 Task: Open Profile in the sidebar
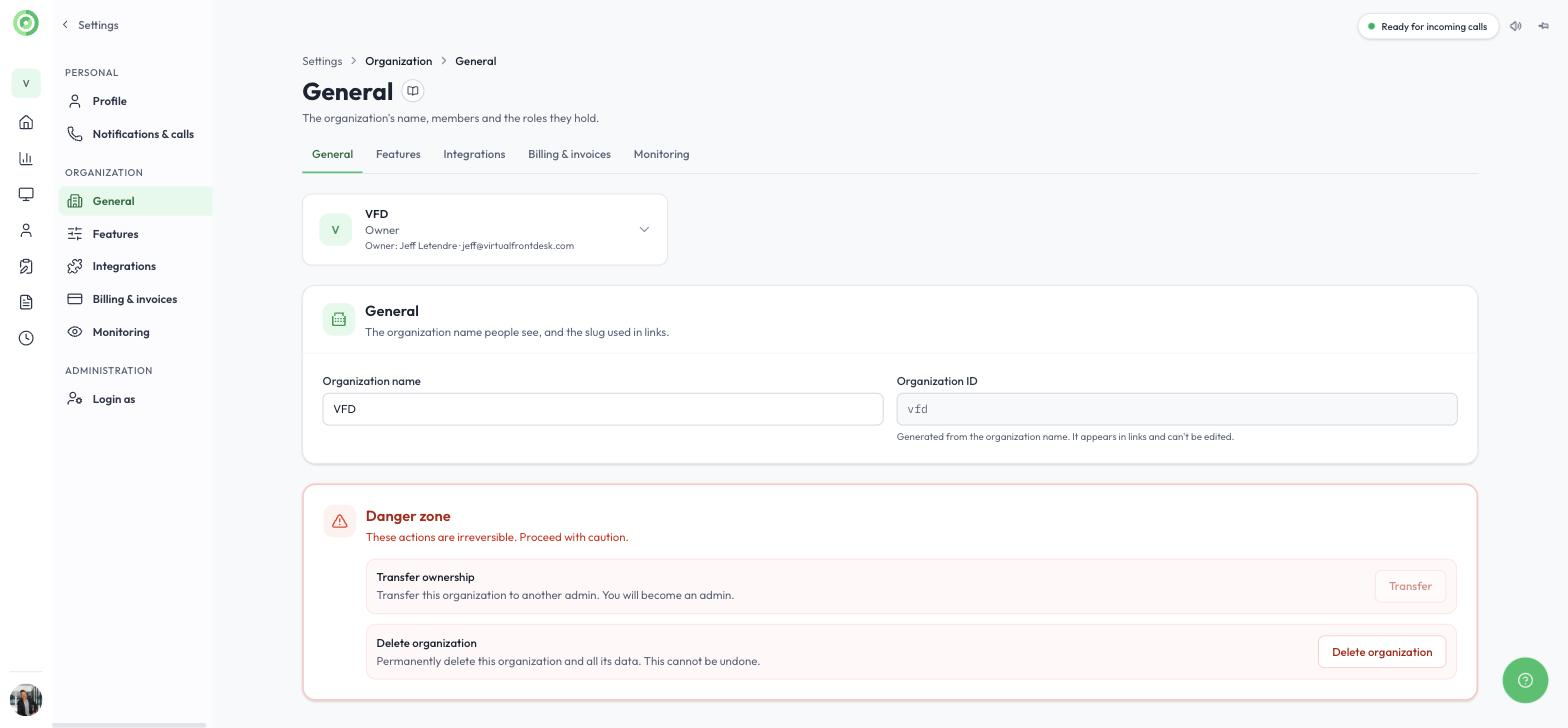135,101
